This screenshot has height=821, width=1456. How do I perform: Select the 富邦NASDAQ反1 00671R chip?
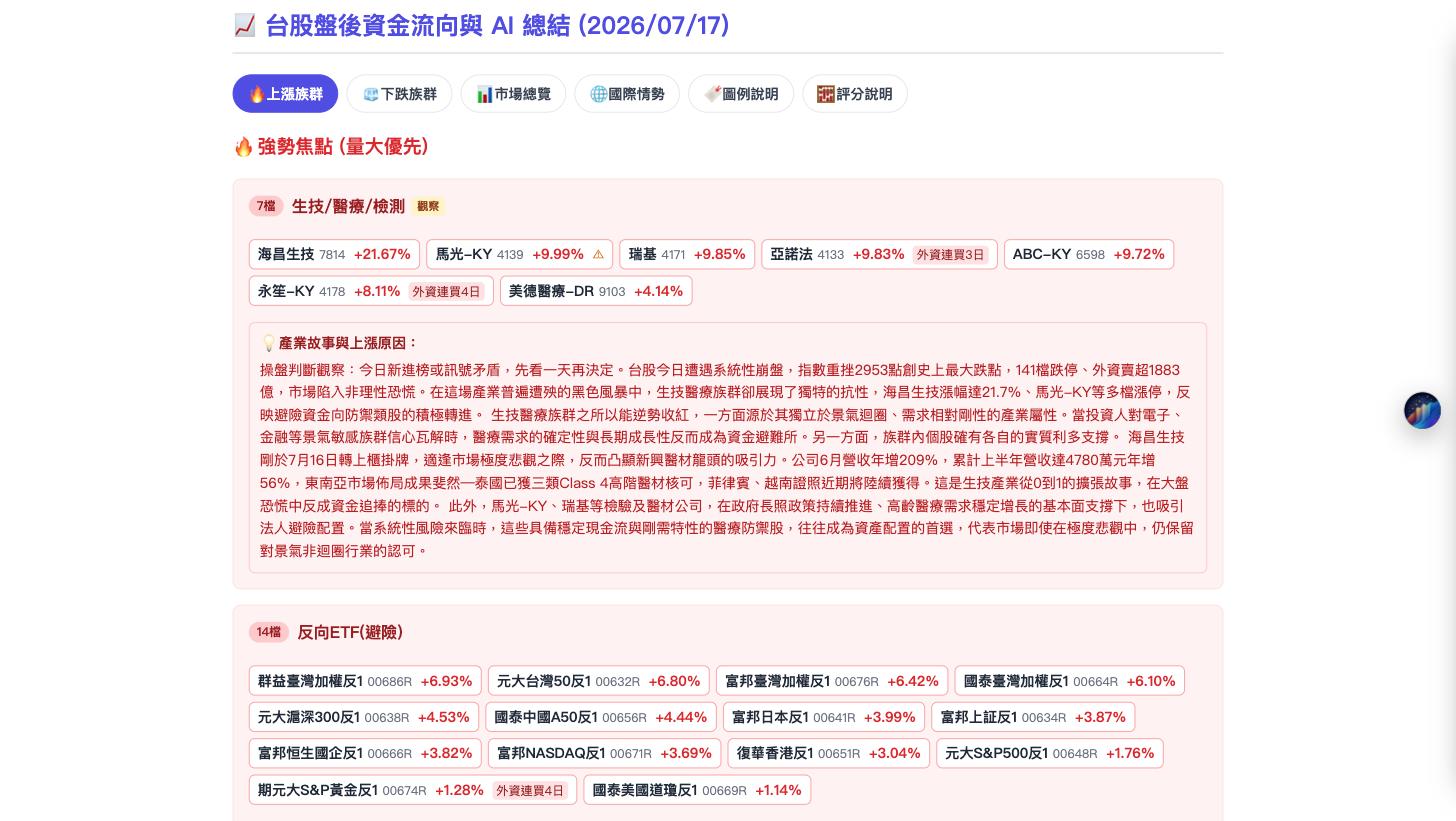604,753
